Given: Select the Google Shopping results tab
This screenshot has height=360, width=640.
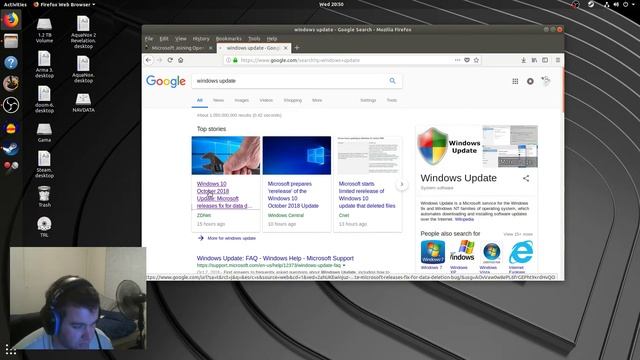Looking at the screenshot, I should click(293, 100).
